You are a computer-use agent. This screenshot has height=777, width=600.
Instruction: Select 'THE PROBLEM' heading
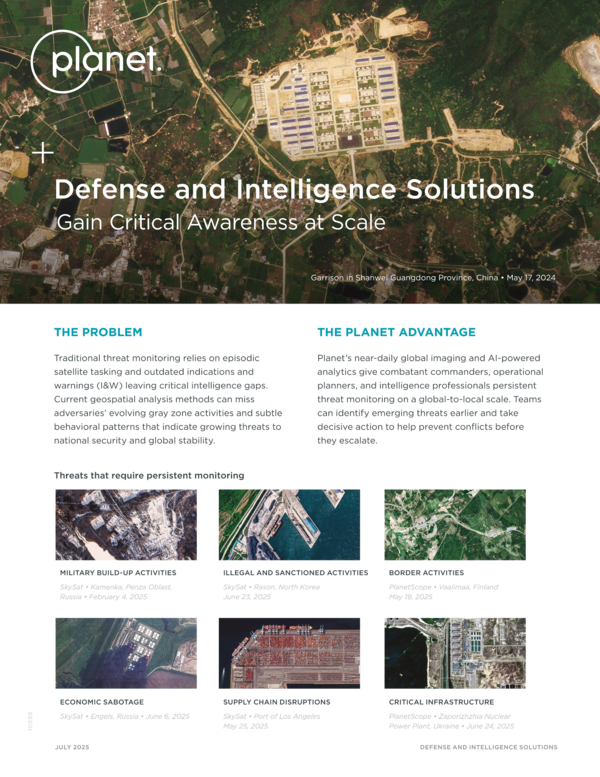click(98, 332)
